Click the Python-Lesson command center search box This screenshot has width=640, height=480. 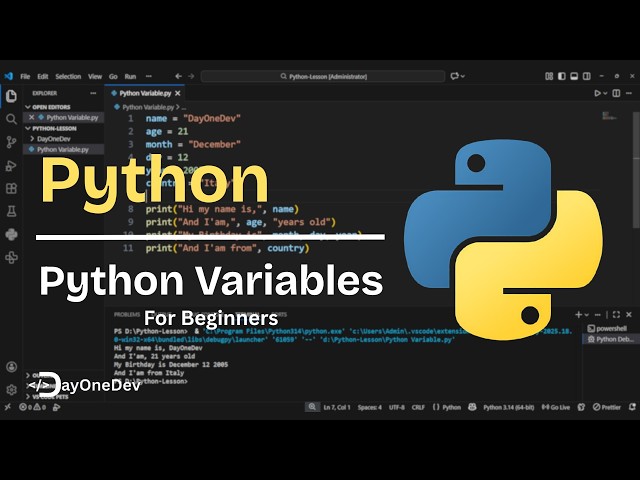(x=323, y=76)
